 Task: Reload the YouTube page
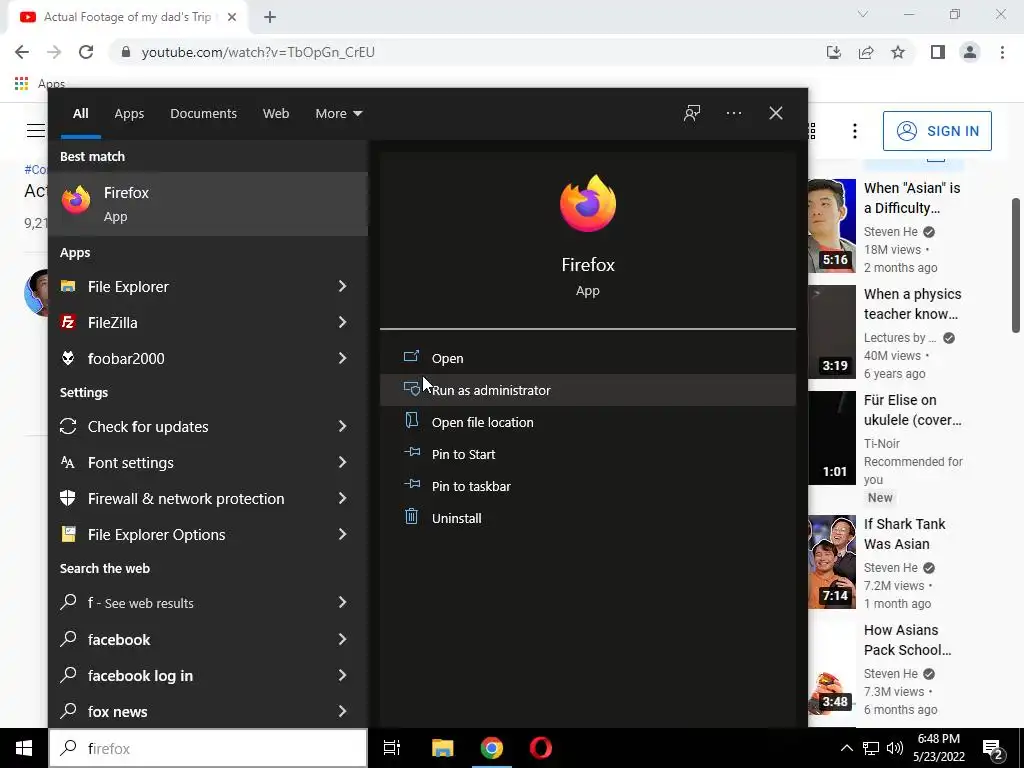[x=86, y=52]
